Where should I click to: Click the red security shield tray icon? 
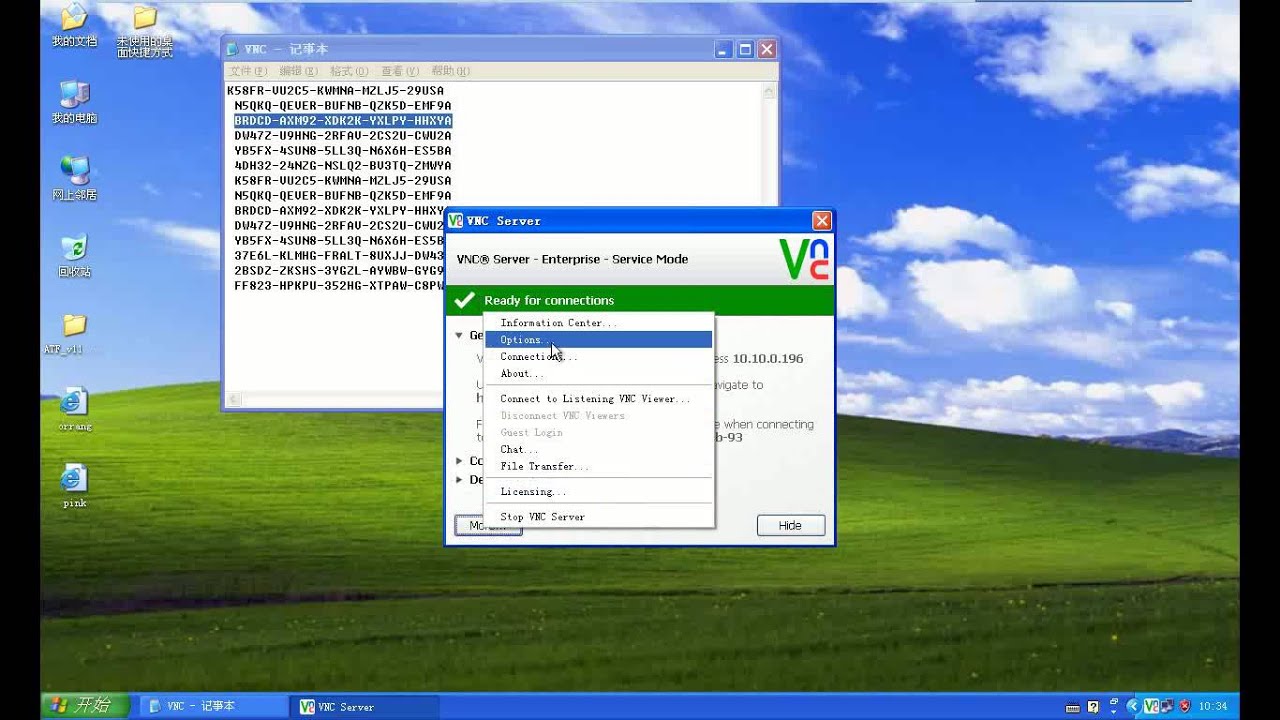[1185, 706]
